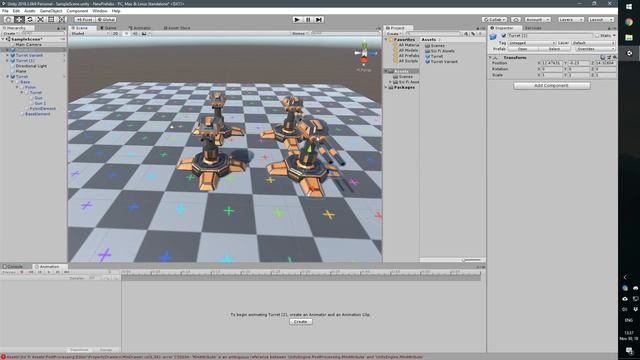Toggle Pivot/Center handle position
Screen dimensions: 640x360
click(x=84, y=20)
